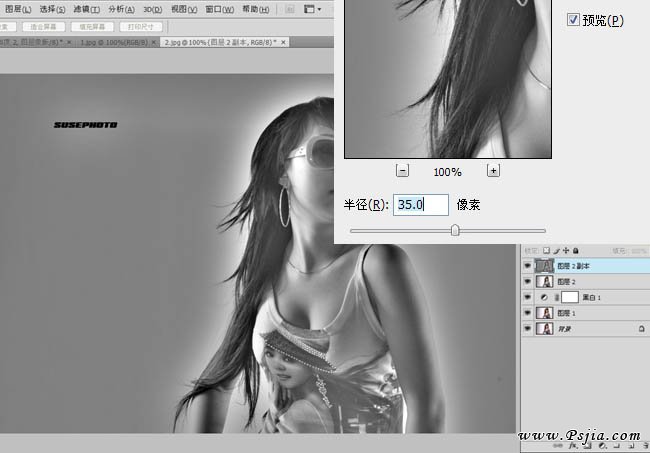Viewport: 650px width, 453px height.
Task: Hide the 图层 1 layer
Action: coord(527,313)
